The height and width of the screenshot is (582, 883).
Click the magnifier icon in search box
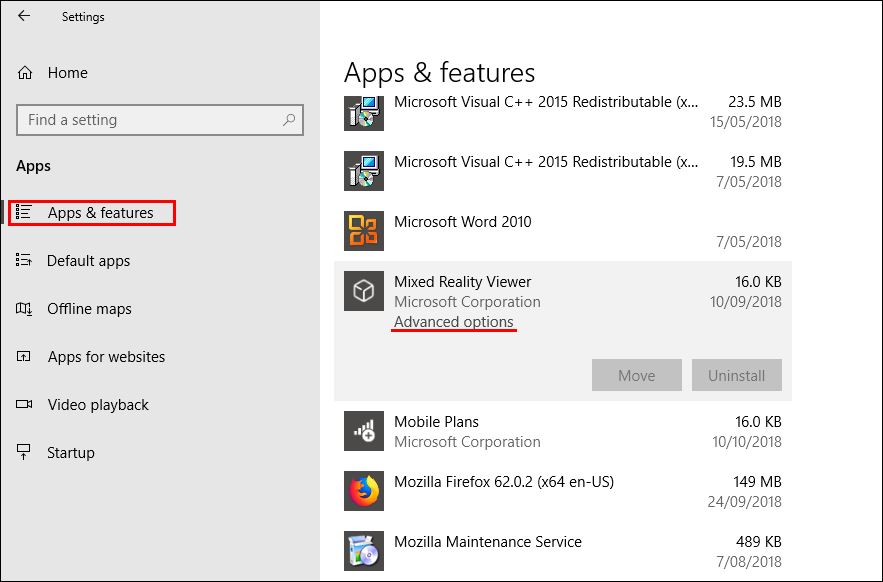[x=289, y=119]
